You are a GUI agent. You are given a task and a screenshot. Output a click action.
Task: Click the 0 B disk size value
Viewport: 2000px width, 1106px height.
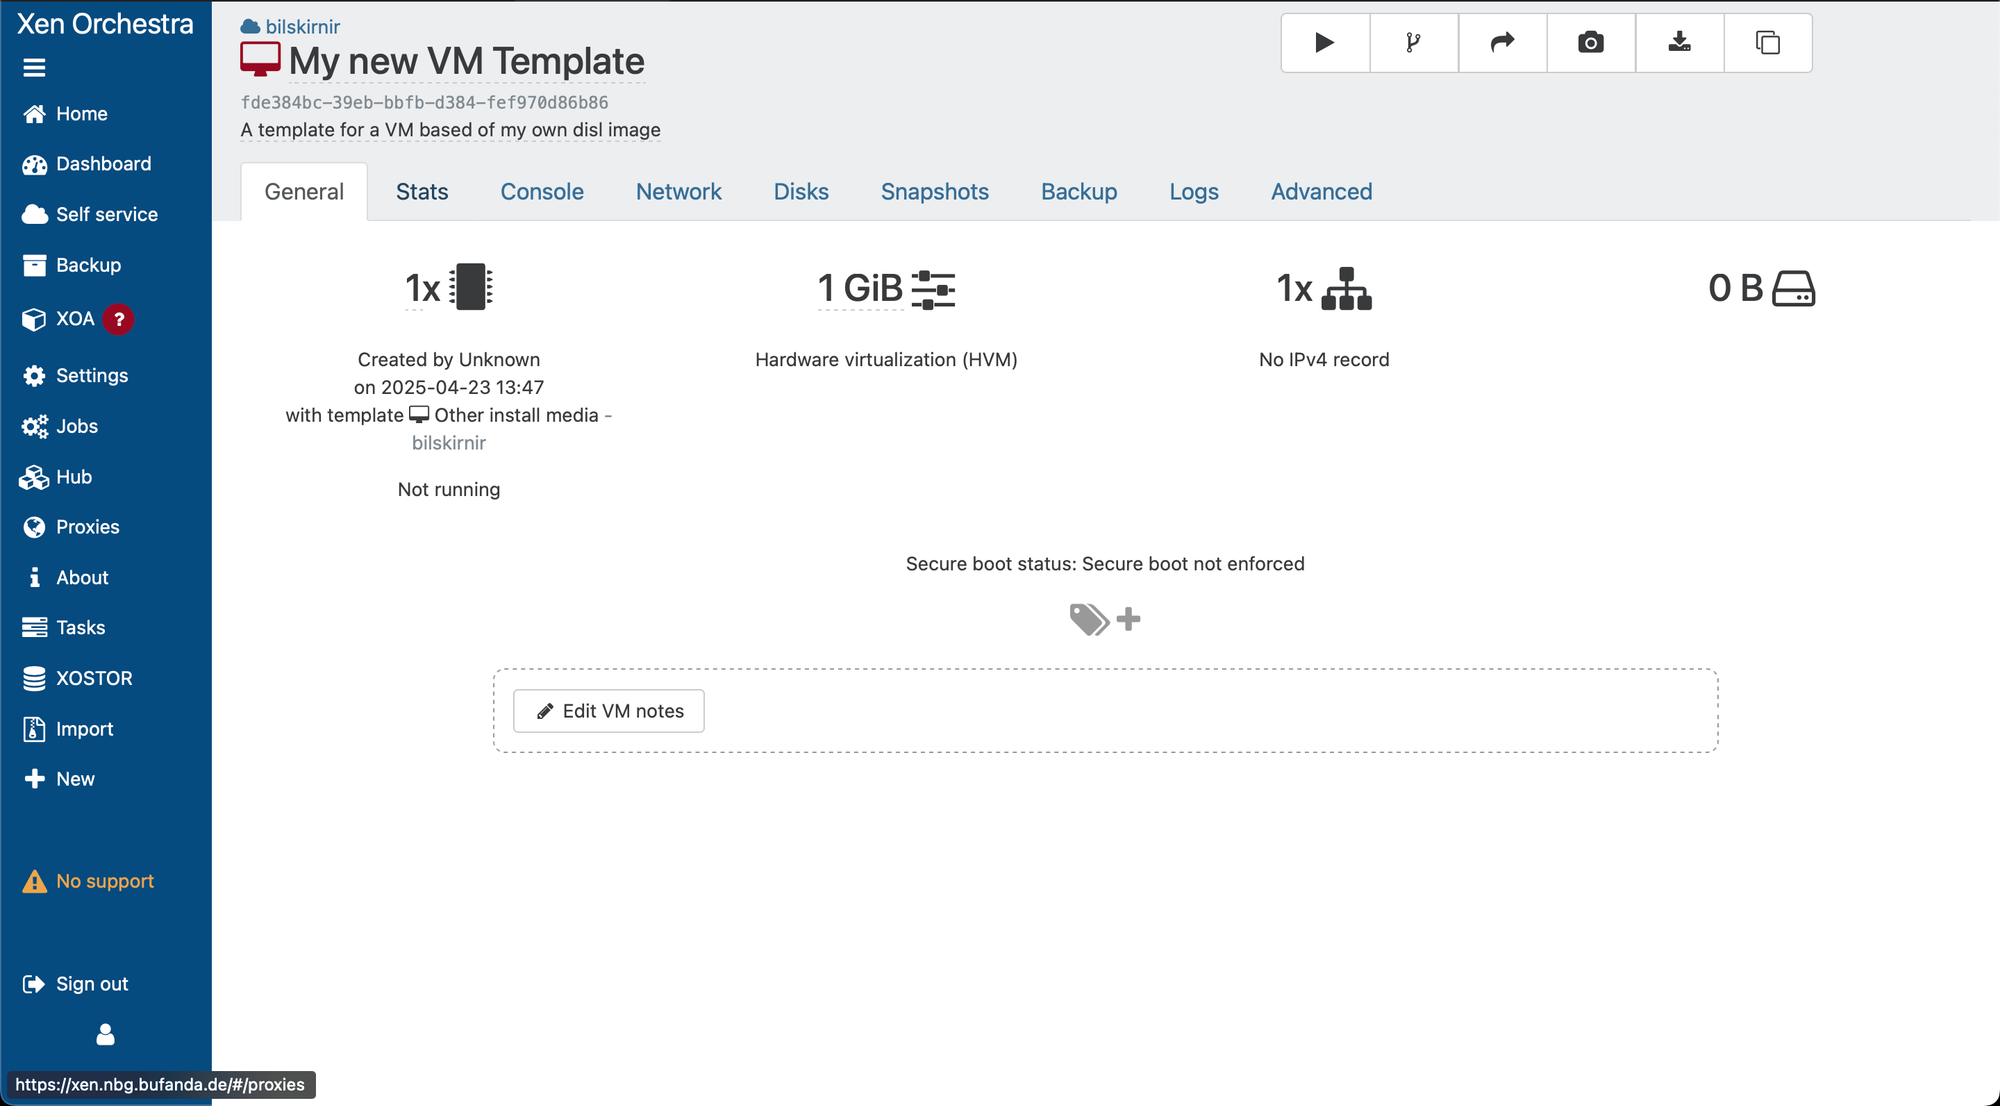[1735, 288]
